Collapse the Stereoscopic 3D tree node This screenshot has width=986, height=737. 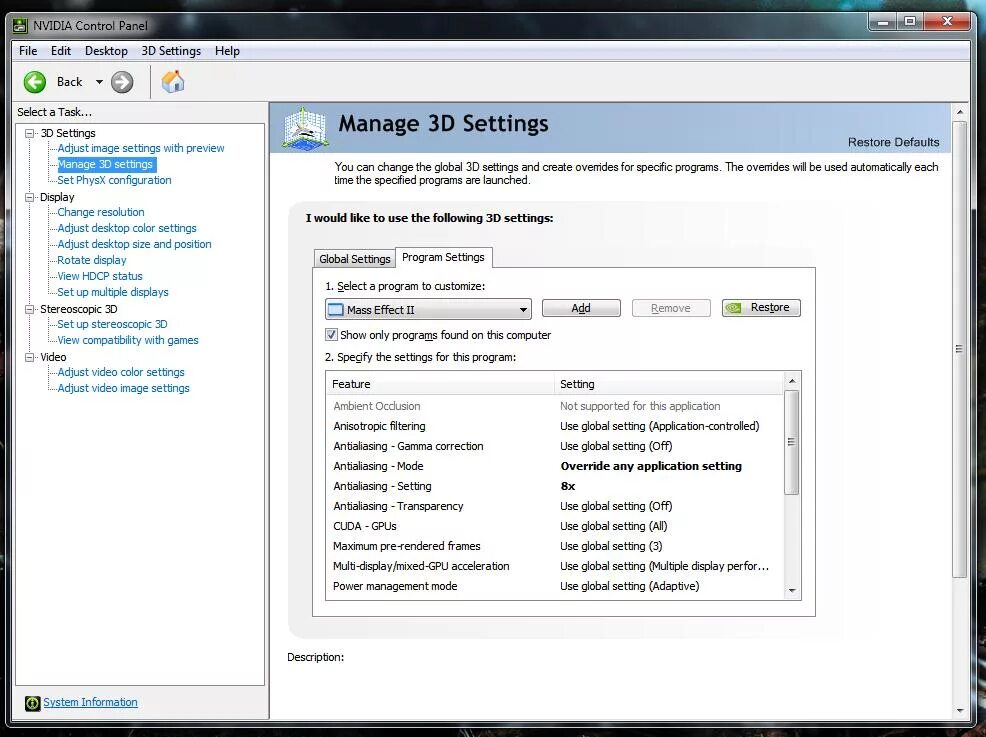pos(29,309)
